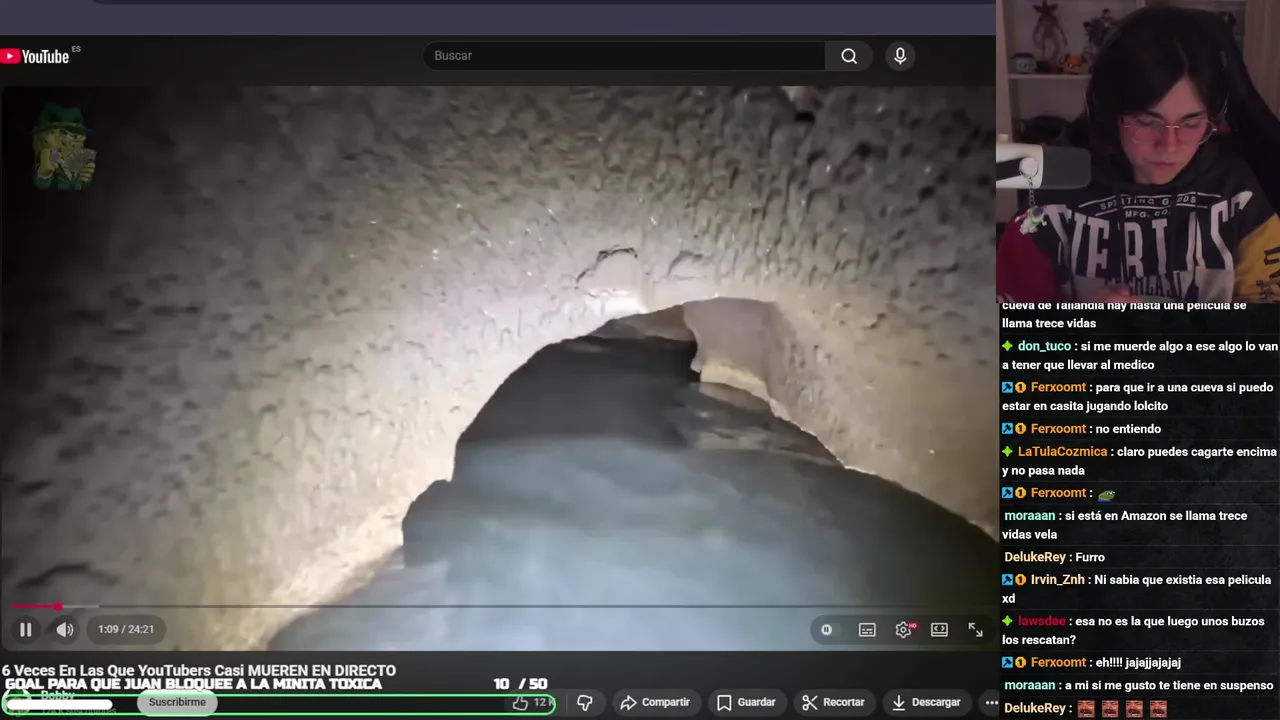
Task: Click the green badge beside don_tuco
Action: coord(1008,346)
